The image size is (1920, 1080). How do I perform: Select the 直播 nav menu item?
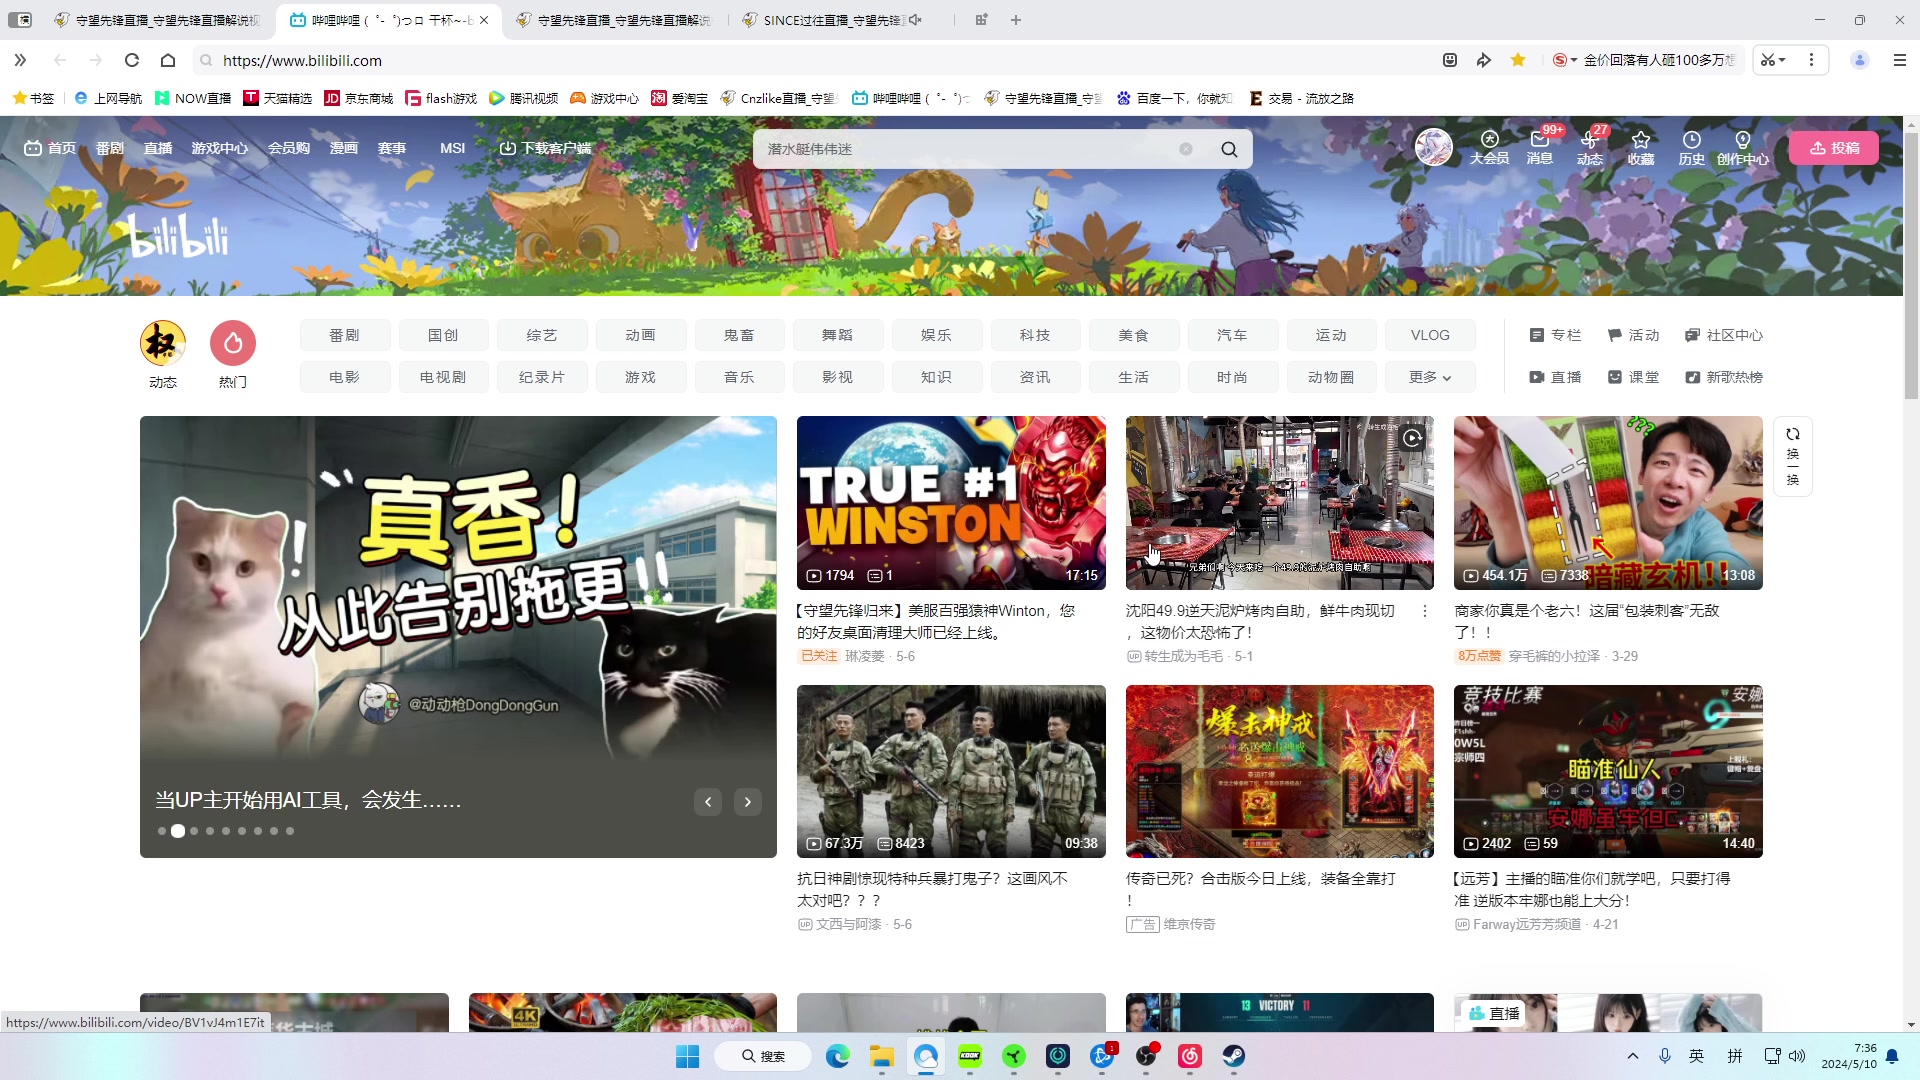(x=158, y=148)
